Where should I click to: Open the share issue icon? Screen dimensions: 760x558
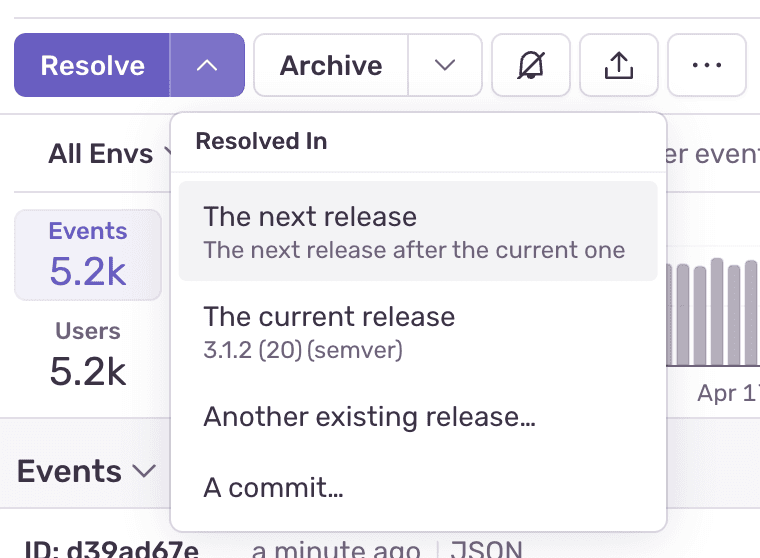[619, 66]
